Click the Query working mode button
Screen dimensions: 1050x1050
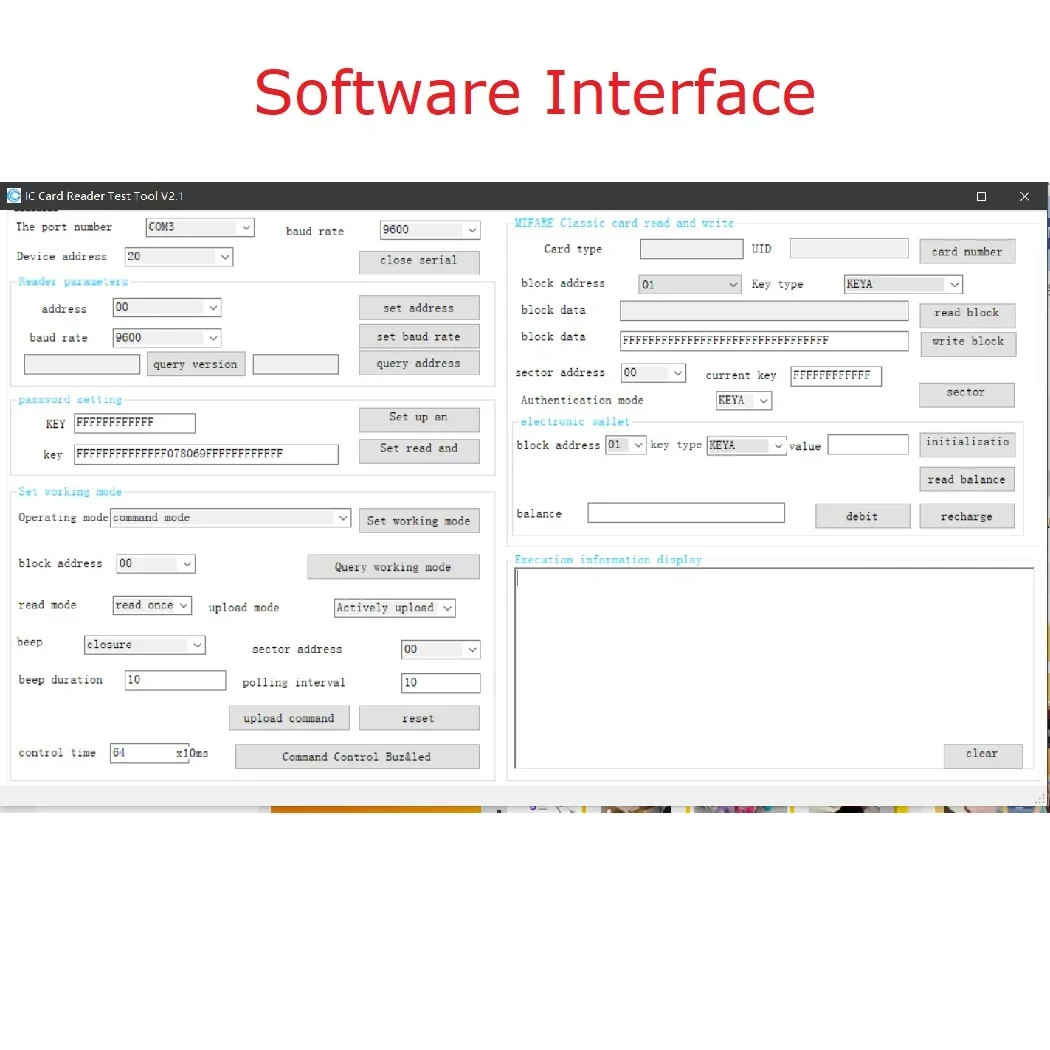coord(393,567)
